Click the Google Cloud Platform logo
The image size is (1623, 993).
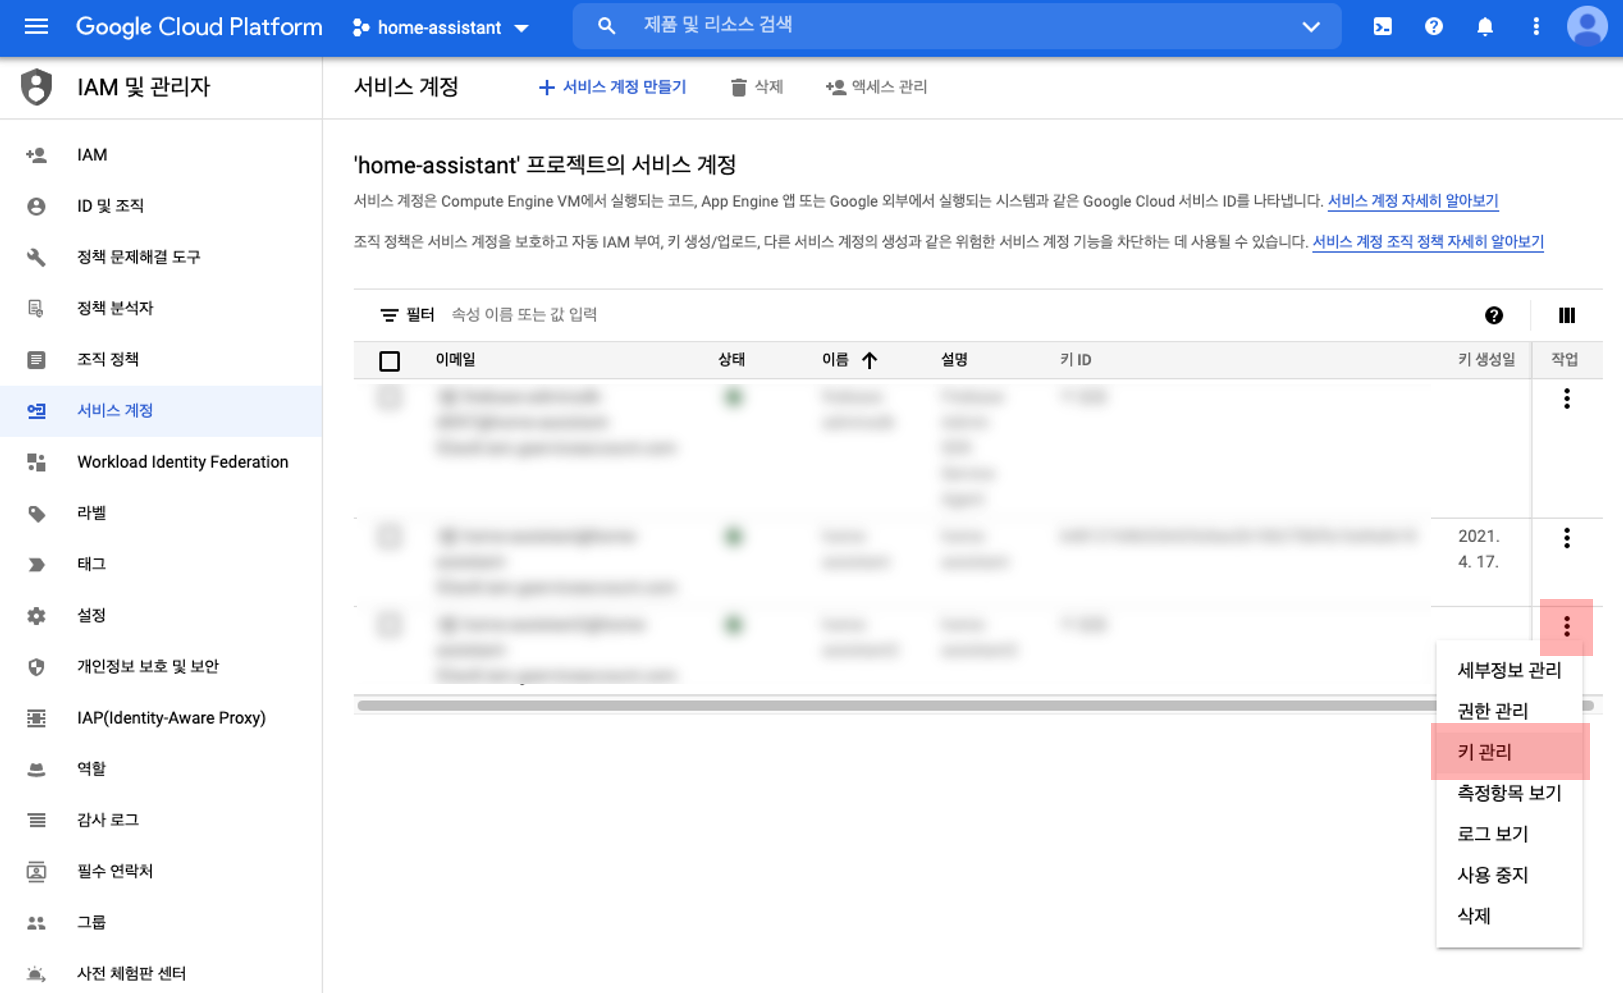(199, 27)
